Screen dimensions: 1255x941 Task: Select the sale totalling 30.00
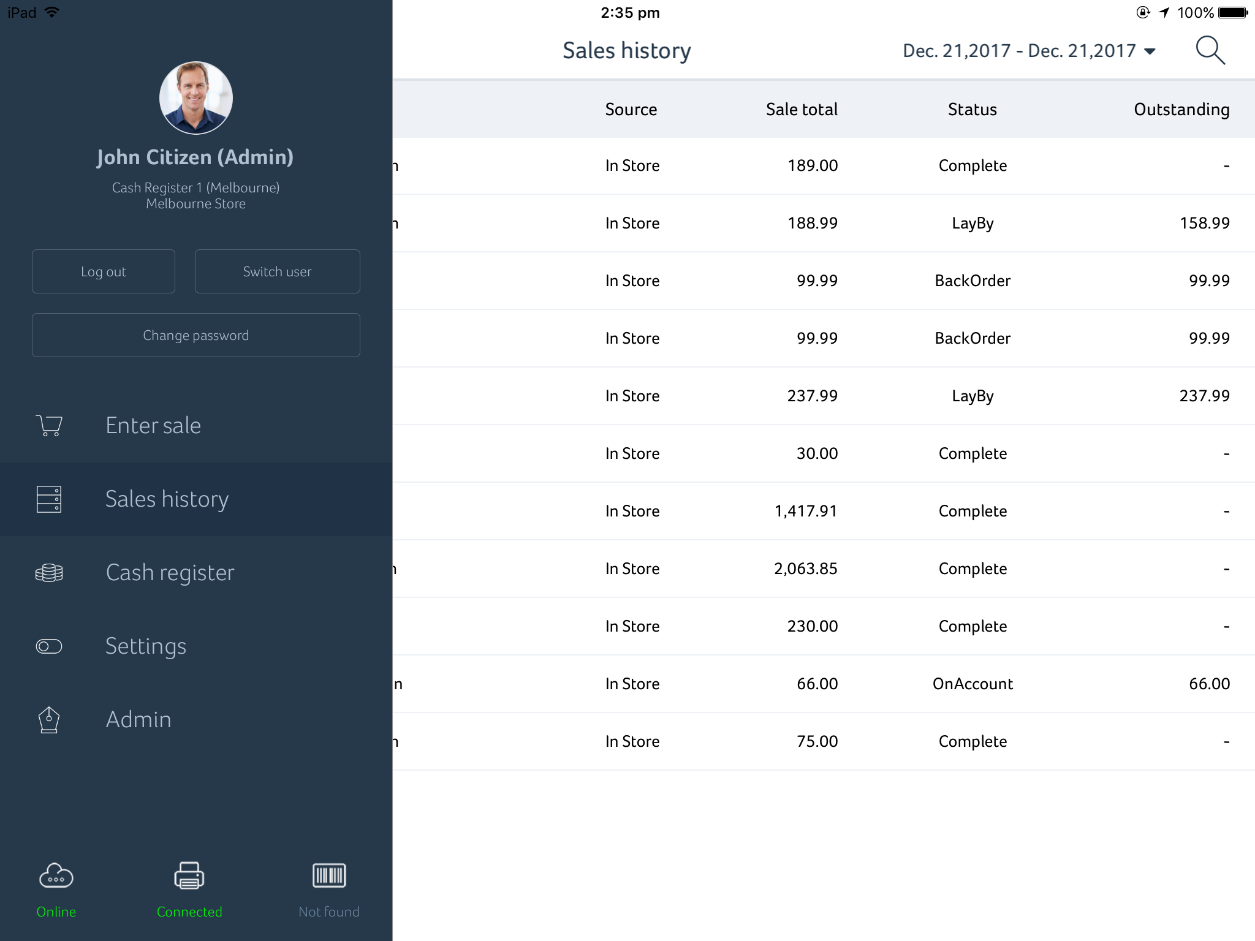pyautogui.click(x=817, y=454)
